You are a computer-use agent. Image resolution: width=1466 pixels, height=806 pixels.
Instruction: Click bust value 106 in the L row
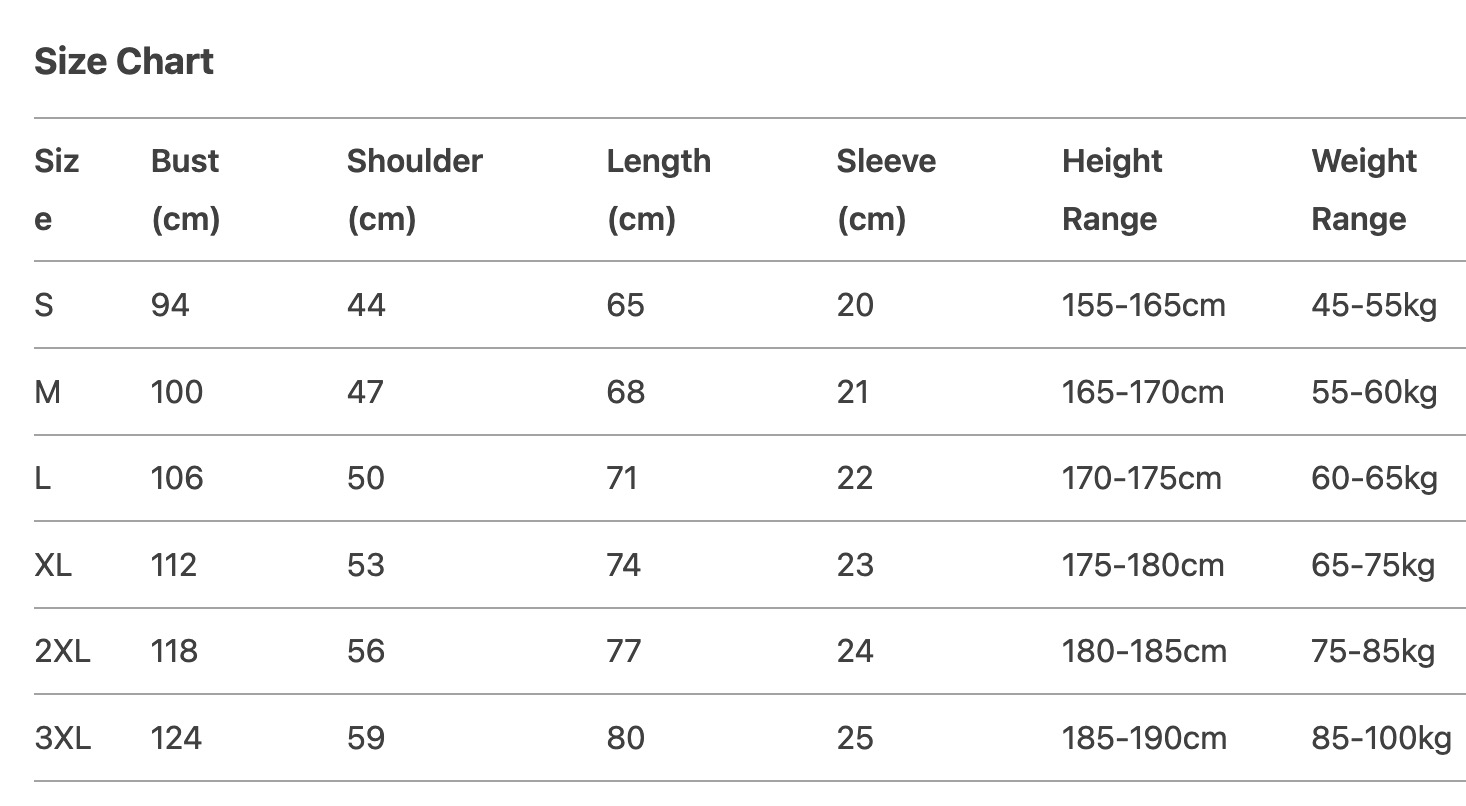pyautogui.click(x=177, y=478)
